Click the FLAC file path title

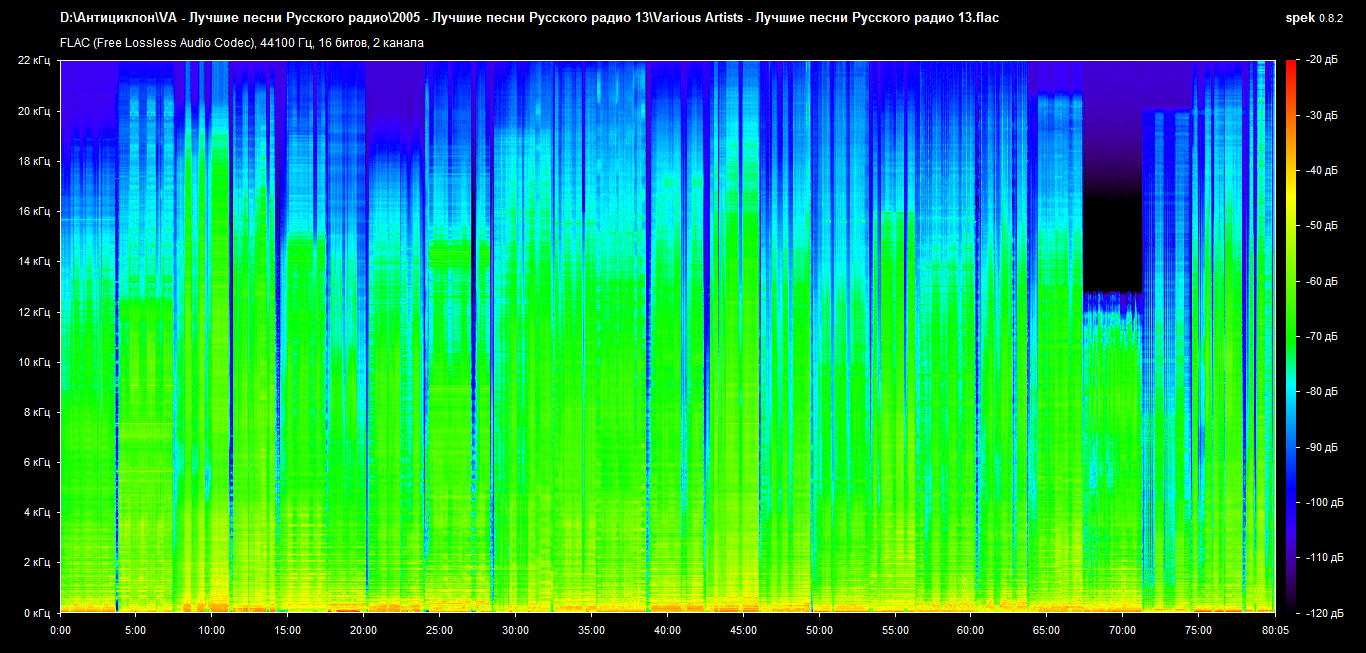[x=529, y=18]
